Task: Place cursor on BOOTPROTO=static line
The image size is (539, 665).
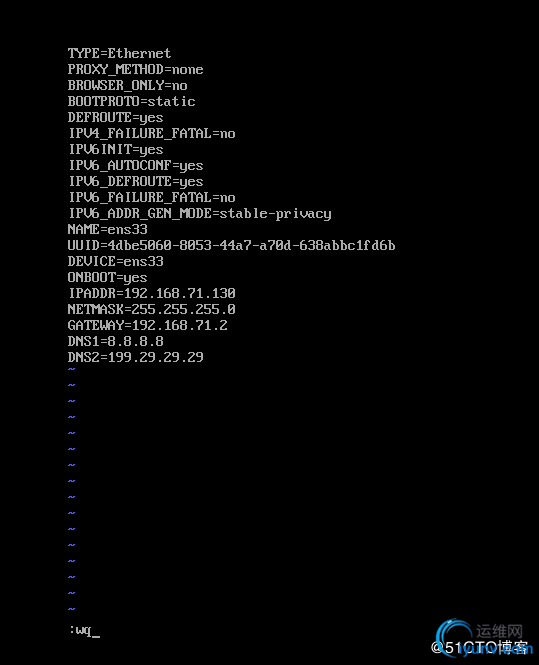Action: pos(131,101)
